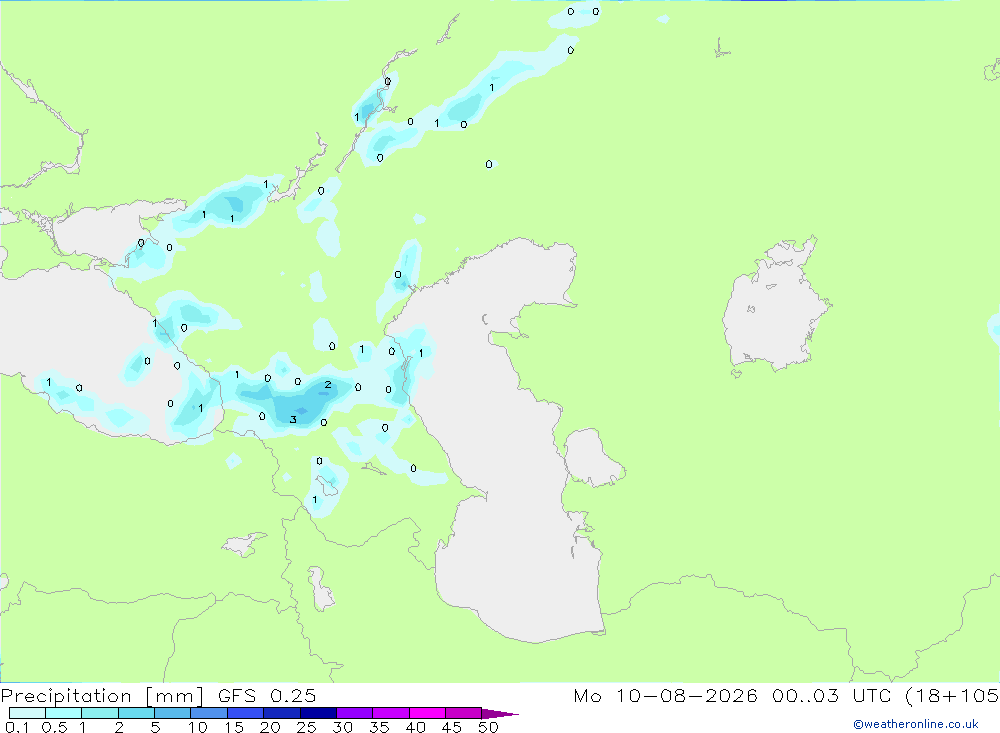
Task: Click the '2' precipitation value on the map
Action: pyautogui.click(x=328, y=384)
